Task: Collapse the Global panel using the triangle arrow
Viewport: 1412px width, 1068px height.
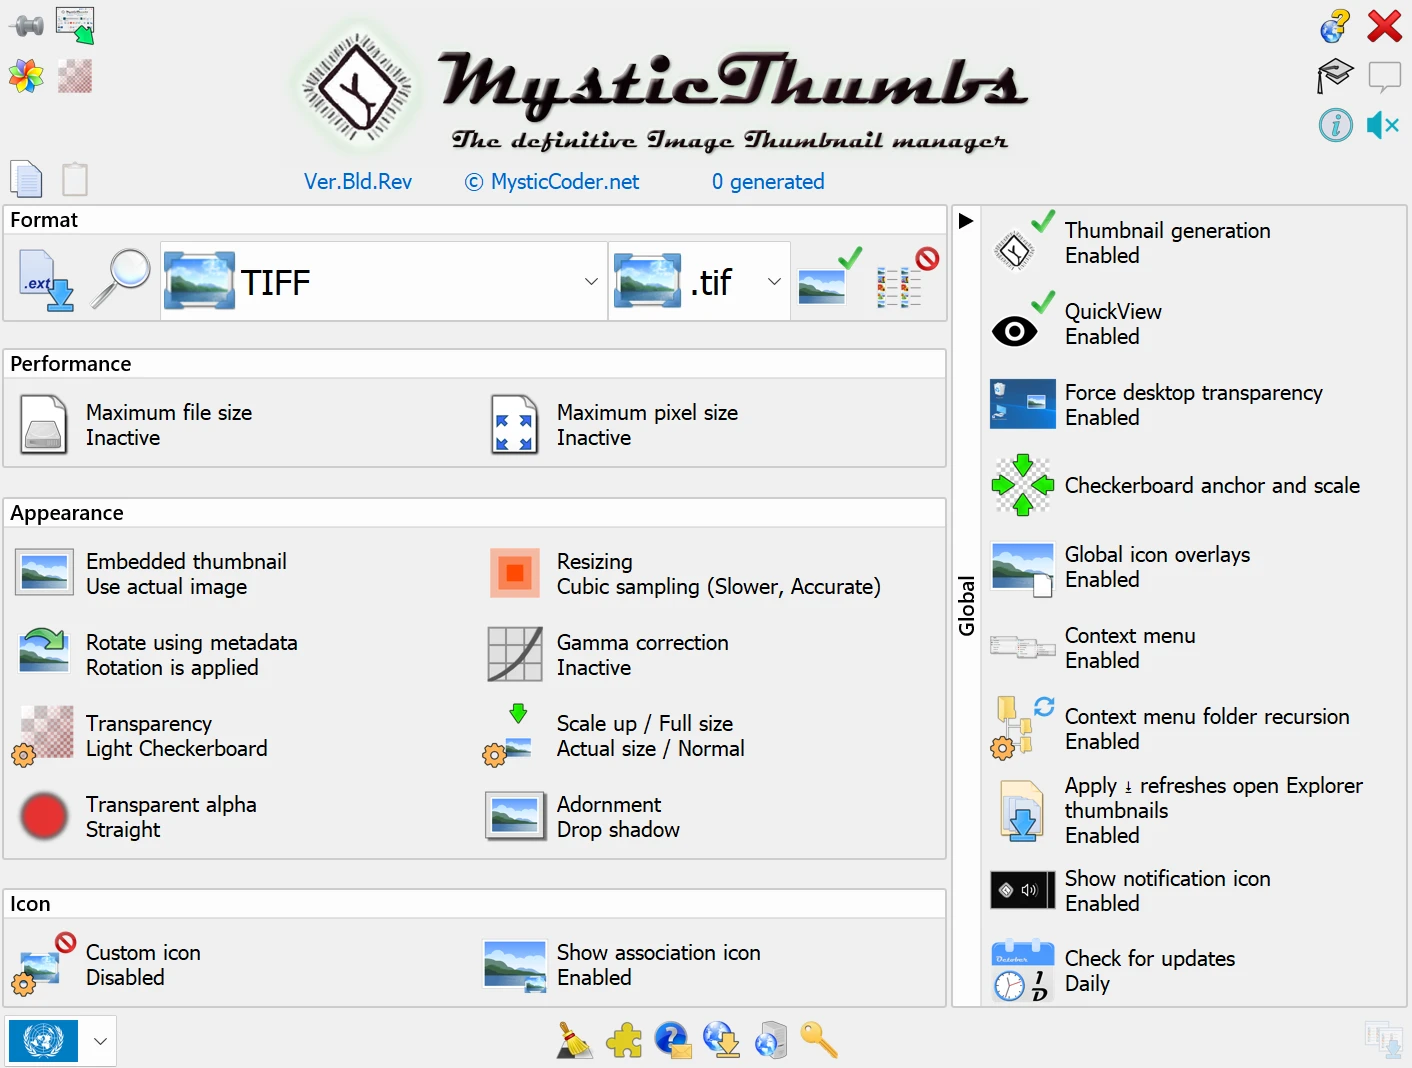Action: coord(965,221)
